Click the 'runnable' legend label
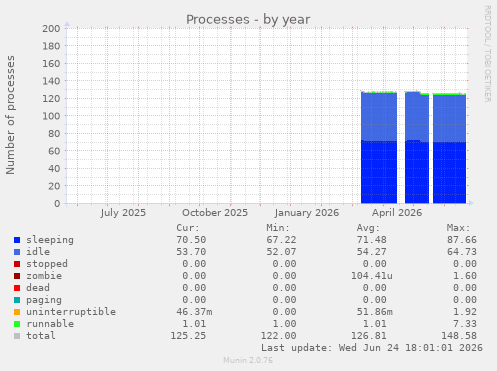The width and height of the screenshot is (497, 371). click(x=50, y=324)
